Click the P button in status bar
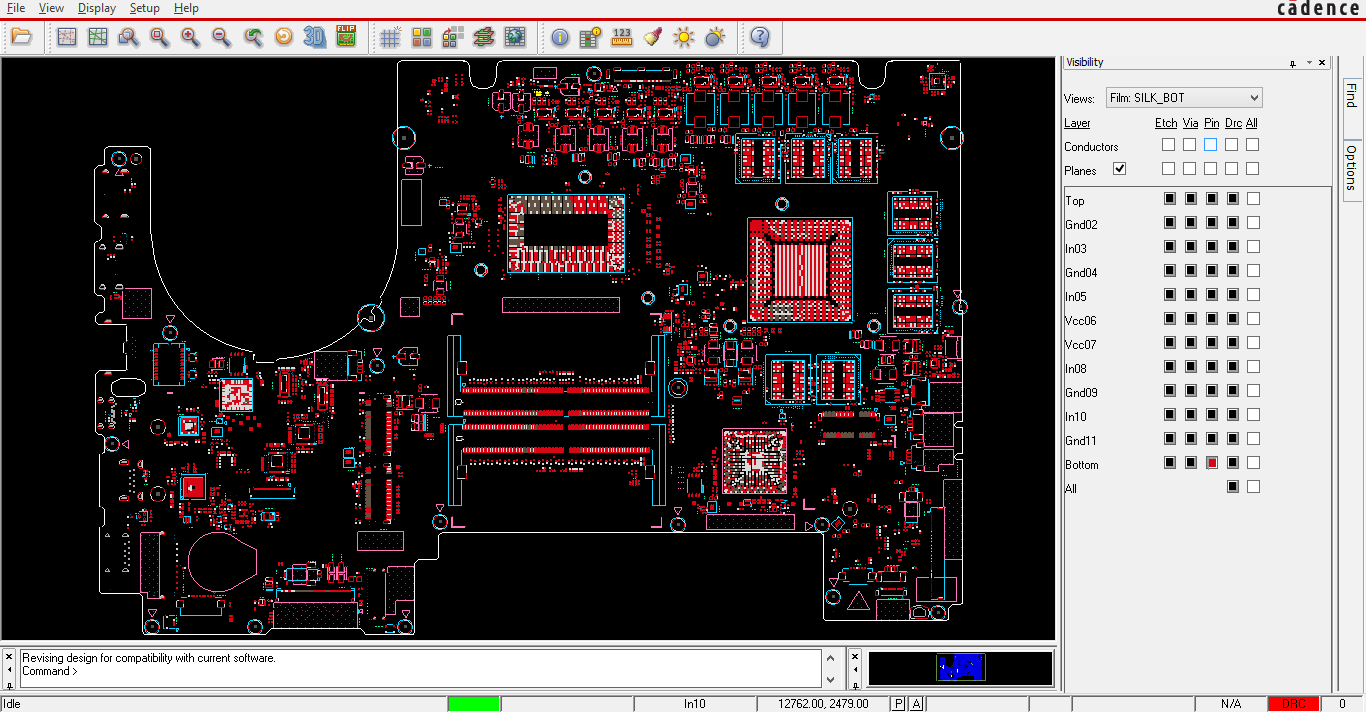 [899, 704]
